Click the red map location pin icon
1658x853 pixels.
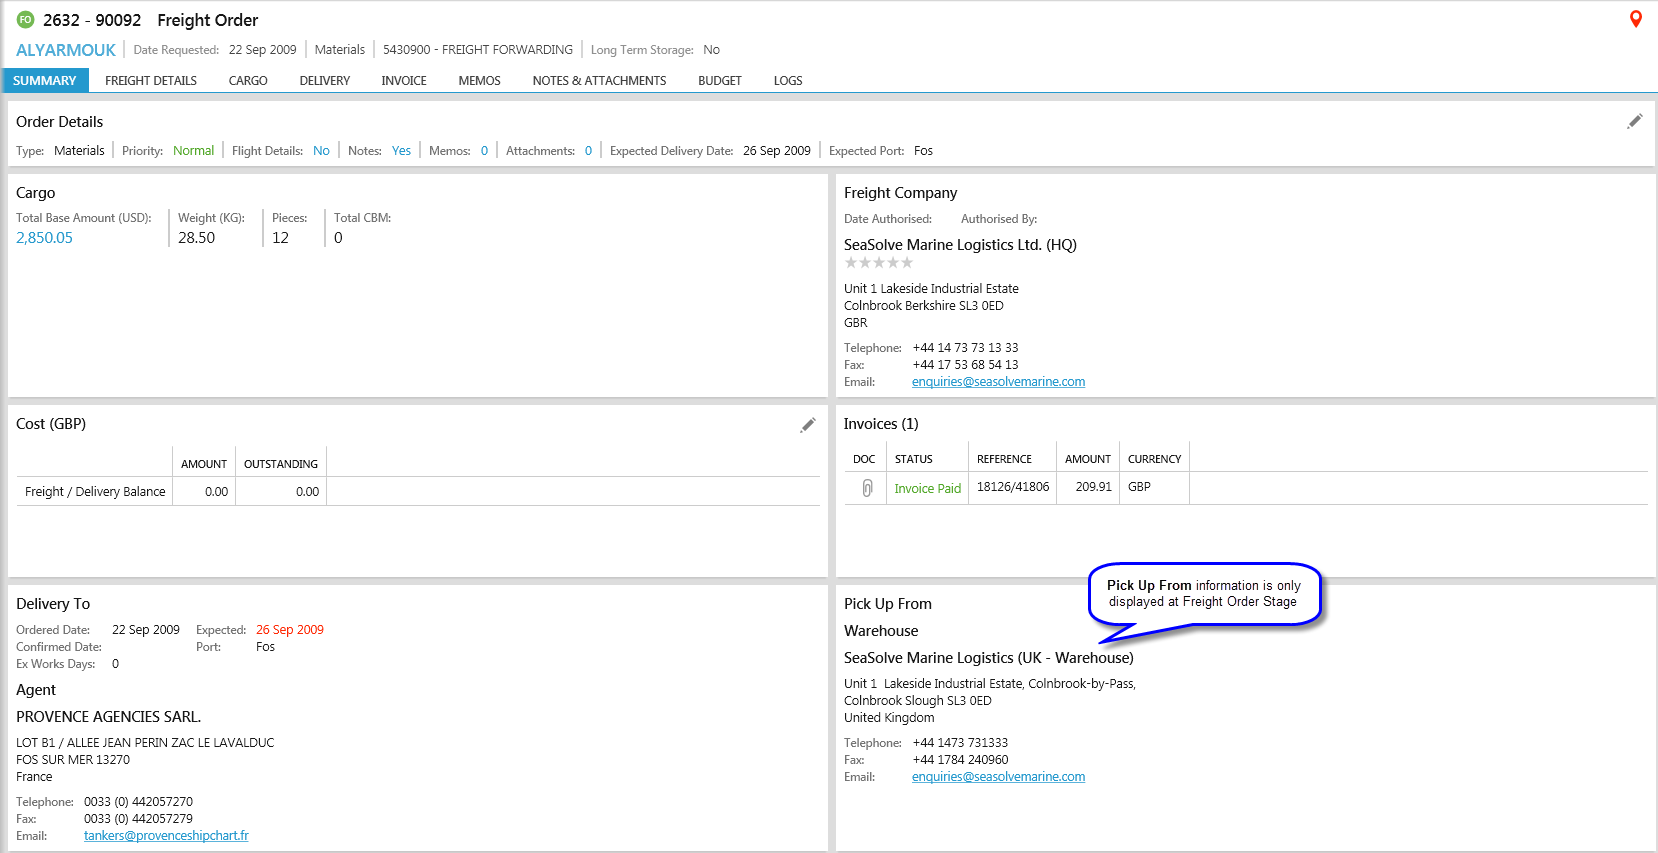click(1635, 19)
